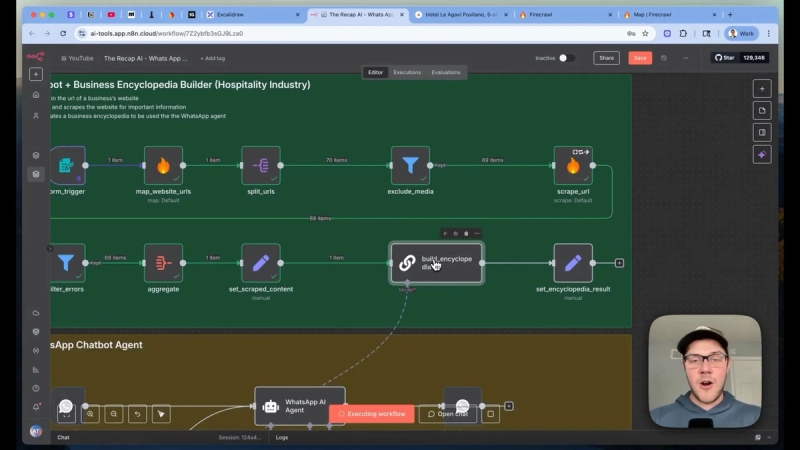Select the set_encyclopedia_result node
The height and width of the screenshot is (450, 800).
click(x=573, y=263)
